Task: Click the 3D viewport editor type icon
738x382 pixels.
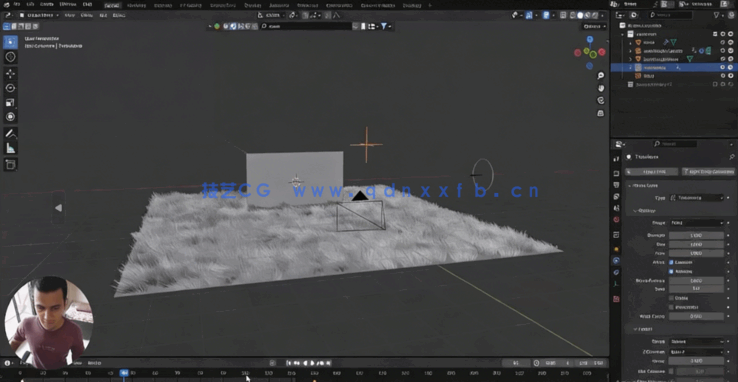Action: coord(8,15)
